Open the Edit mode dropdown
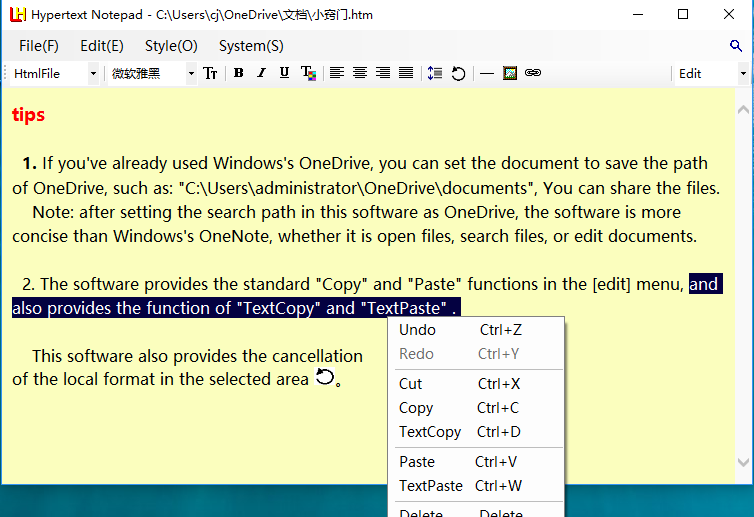 [x=743, y=74]
